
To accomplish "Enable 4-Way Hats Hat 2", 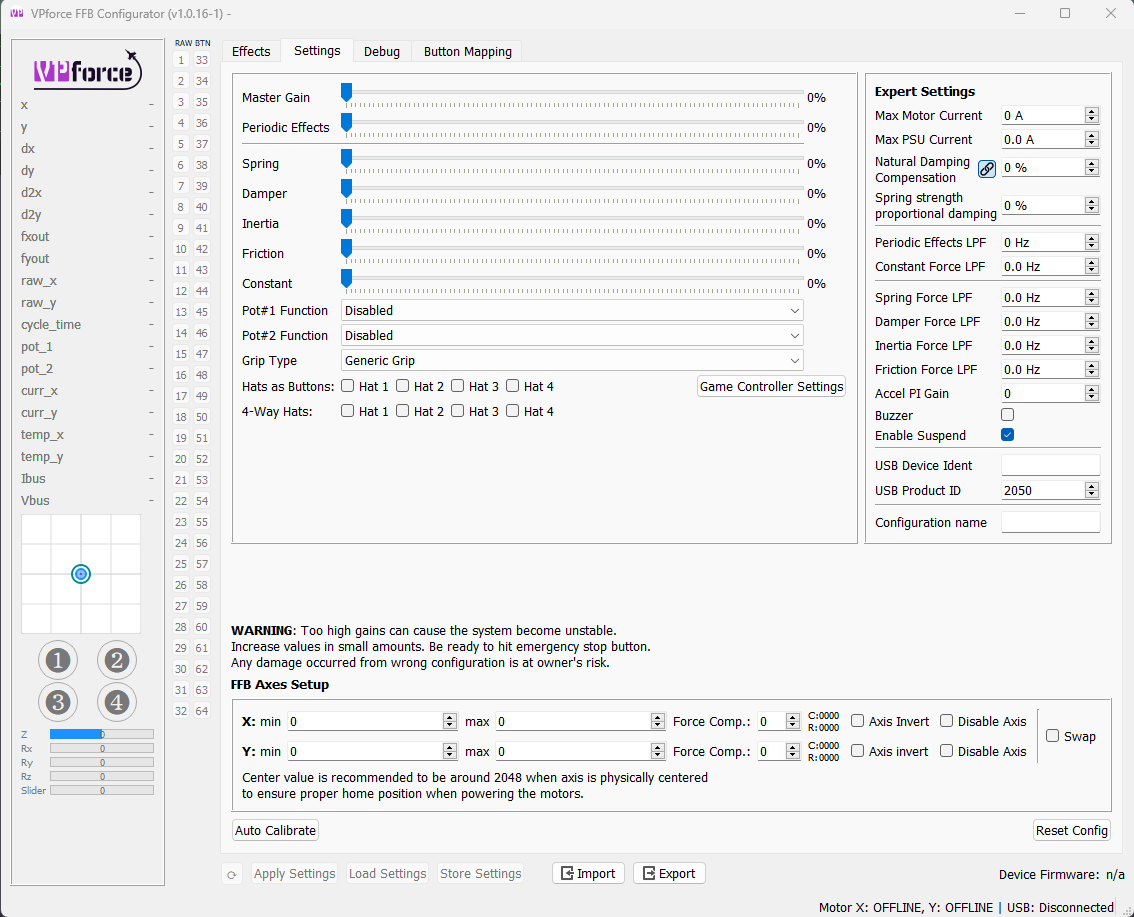I will (x=403, y=411).
